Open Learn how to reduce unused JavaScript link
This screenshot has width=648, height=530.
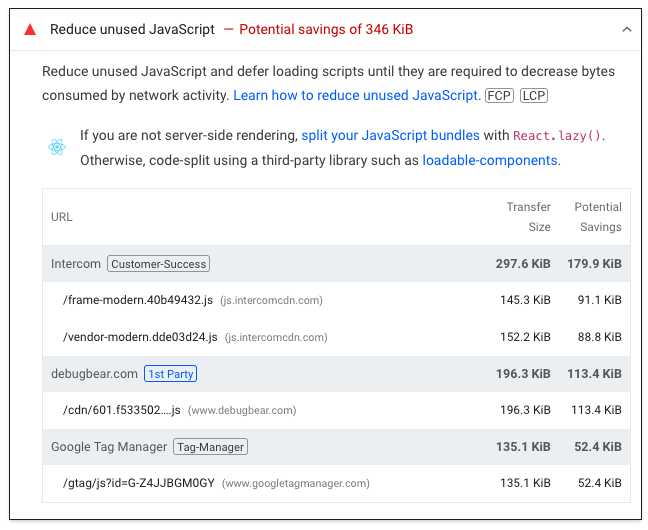[355, 95]
